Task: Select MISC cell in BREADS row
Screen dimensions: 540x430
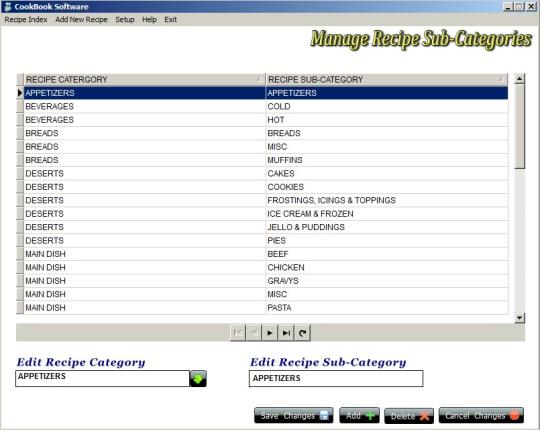Action: point(387,147)
